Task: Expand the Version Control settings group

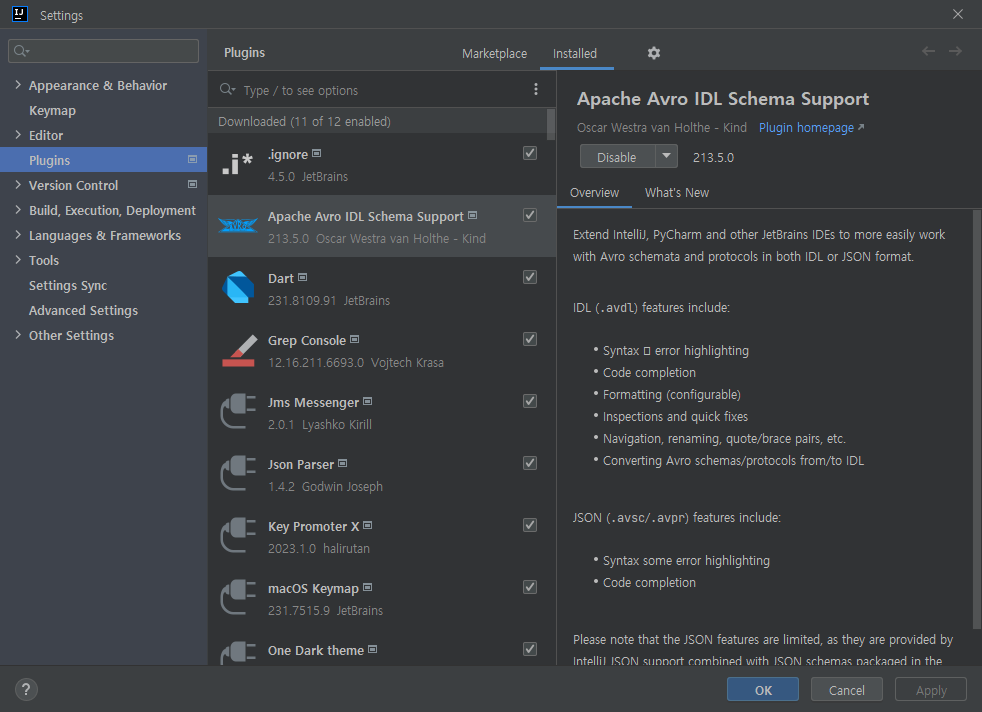Action: (x=18, y=185)
